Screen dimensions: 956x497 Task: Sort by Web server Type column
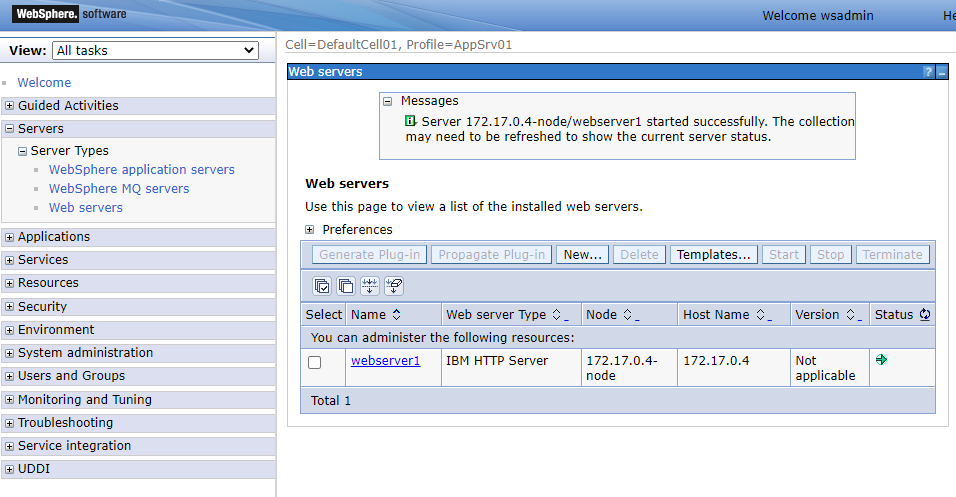(x=557, y=315)
